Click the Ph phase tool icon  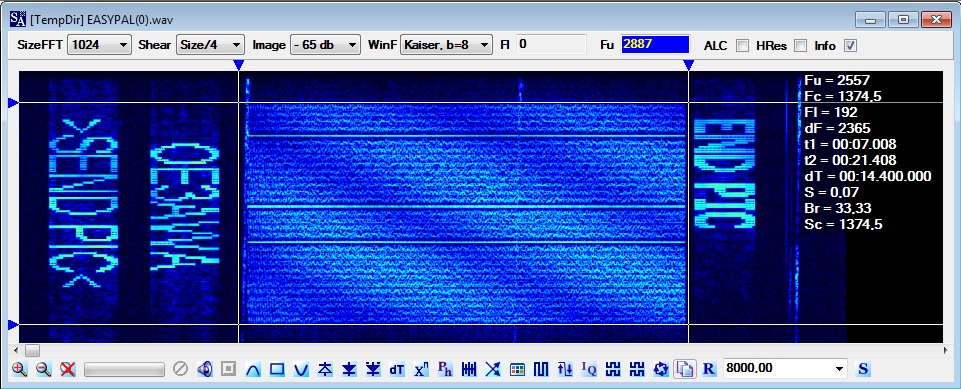point(445,369)
